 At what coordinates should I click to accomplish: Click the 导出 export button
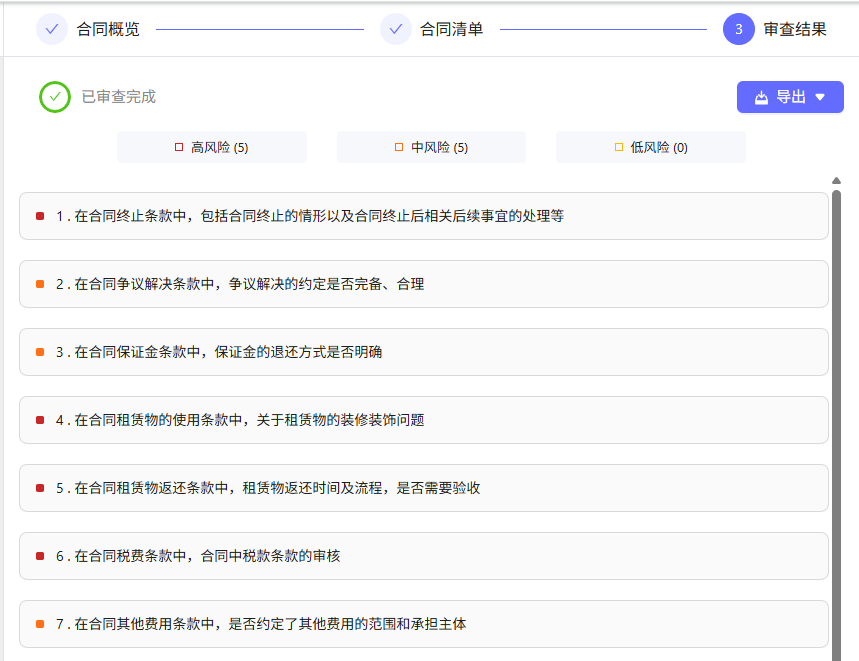[789, 96]
